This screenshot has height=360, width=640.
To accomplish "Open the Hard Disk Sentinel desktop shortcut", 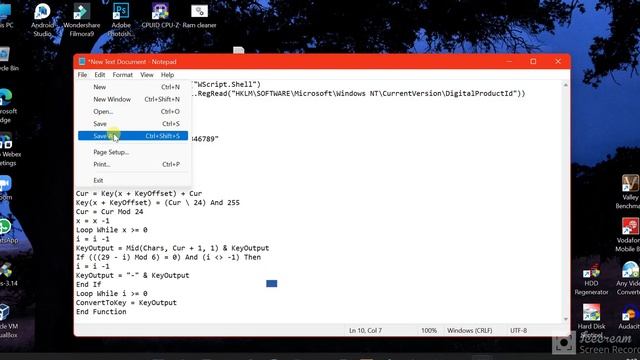I will 591,320.
